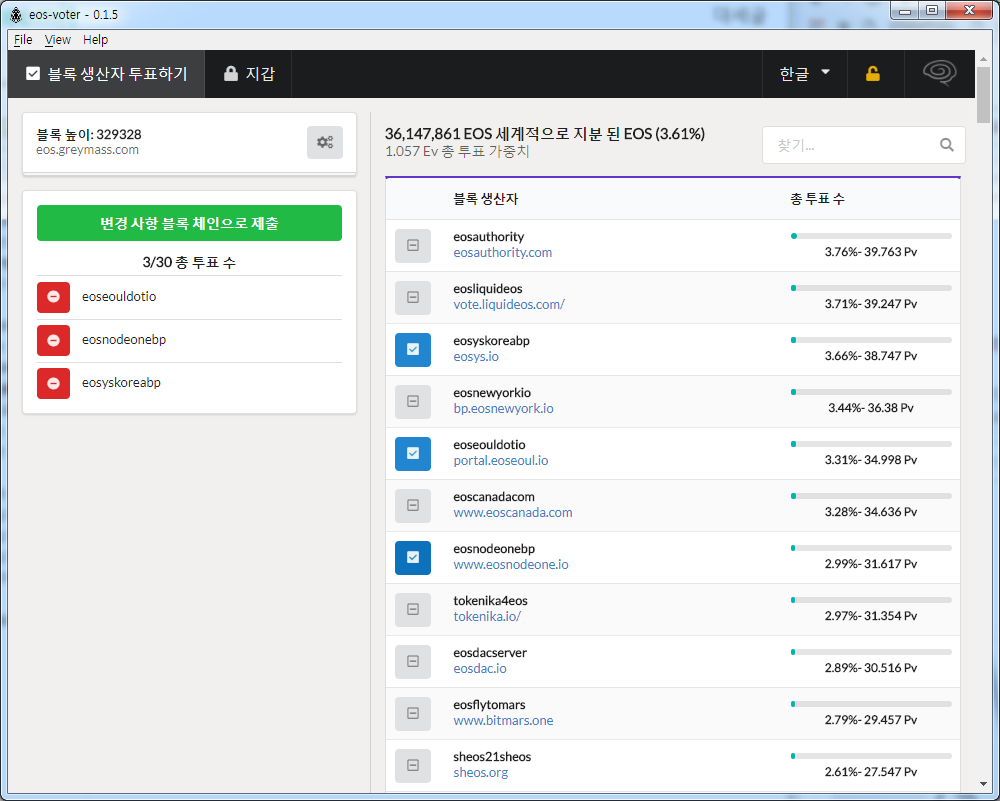Remove eosnodeonebp from the vote list
This screenshot has width=1000, height=801.
click(x=54, y=340)
